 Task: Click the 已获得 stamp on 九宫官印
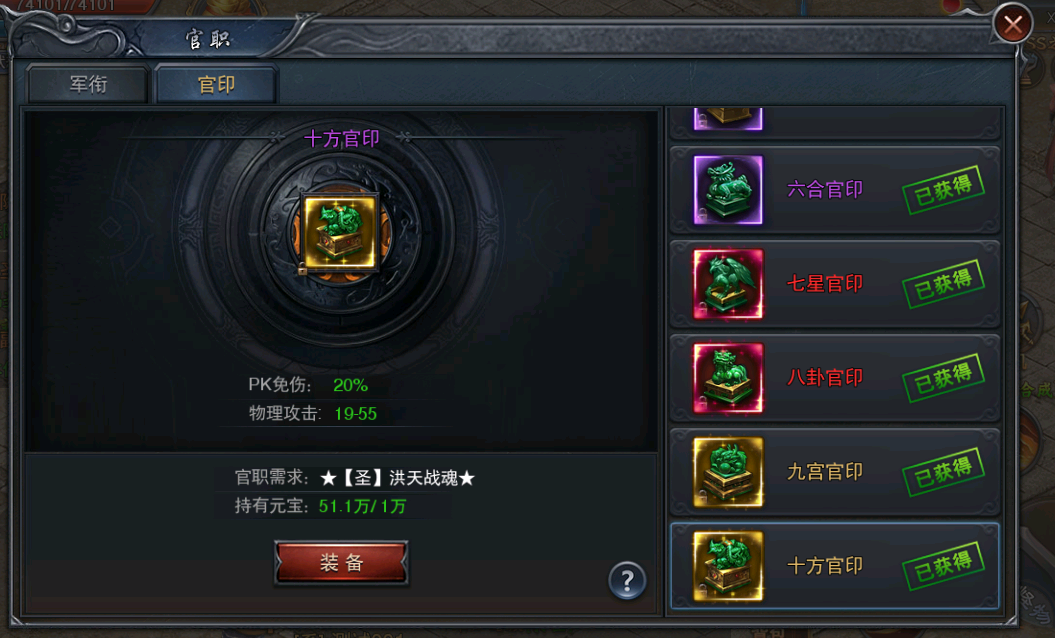pyautogui.click(x=943, y=472)
